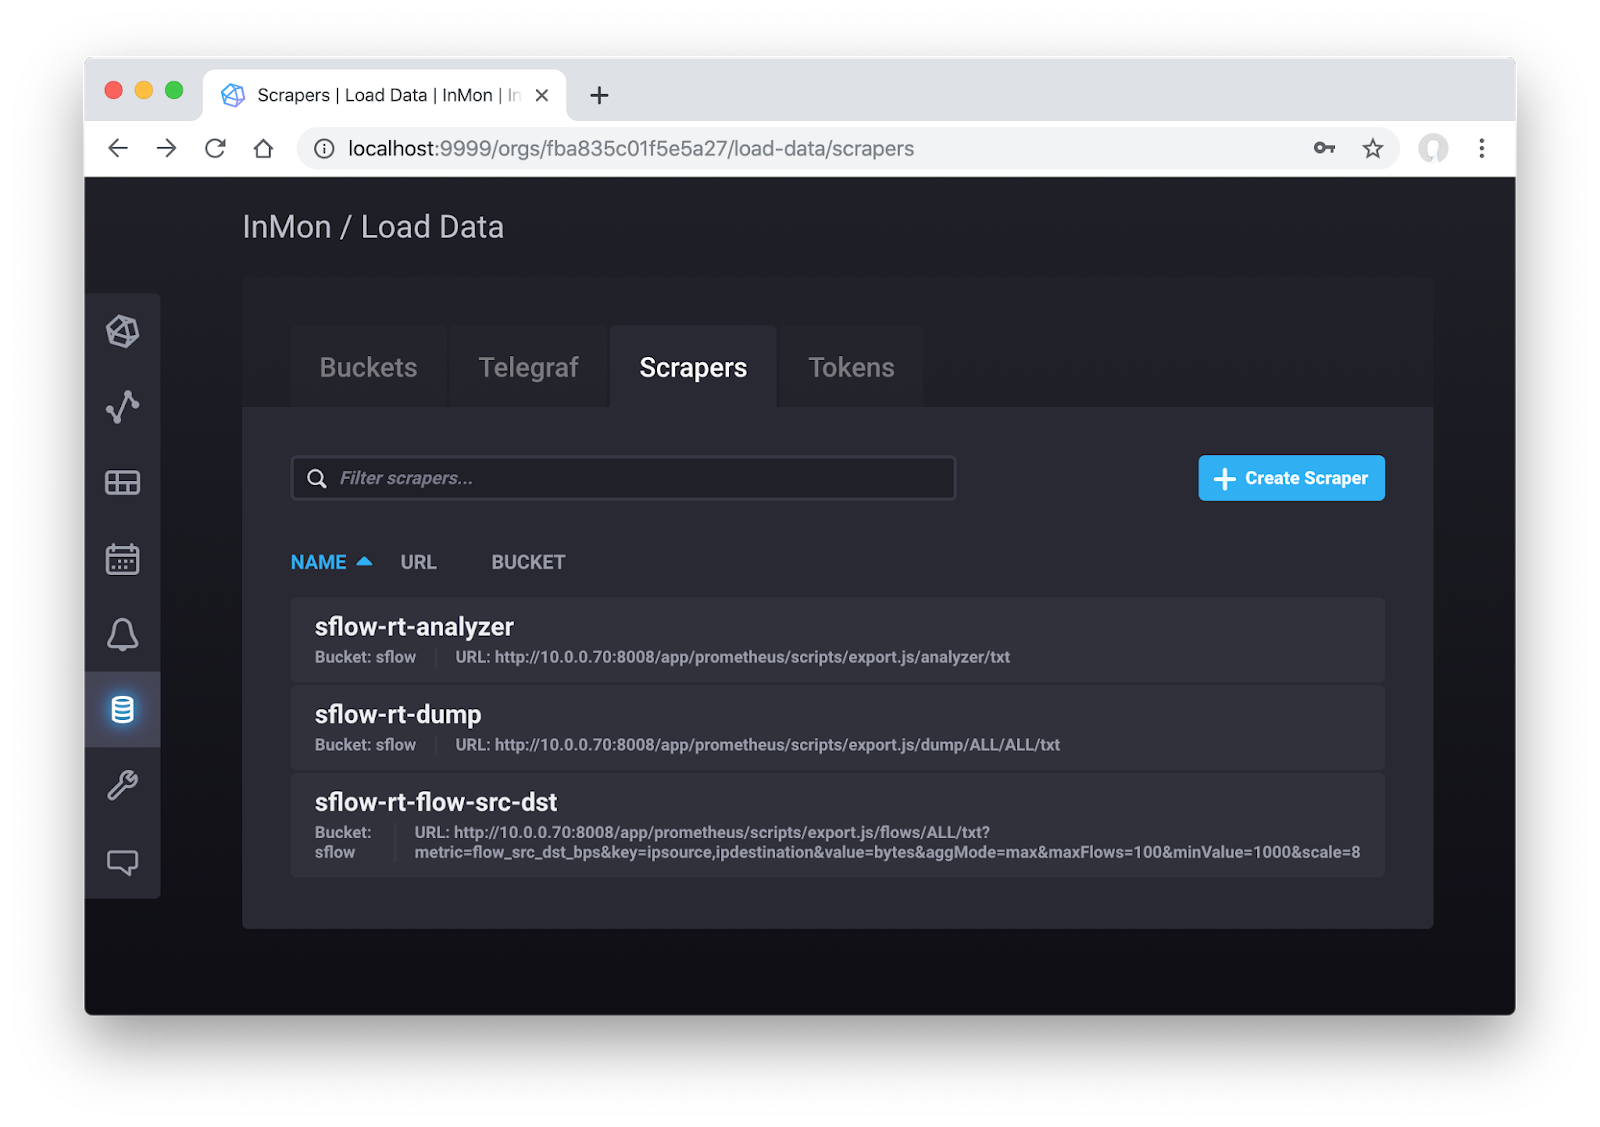The image size is (1600, 1127).
Task: Open the Data Explorer graph icon
Action: 122,407
